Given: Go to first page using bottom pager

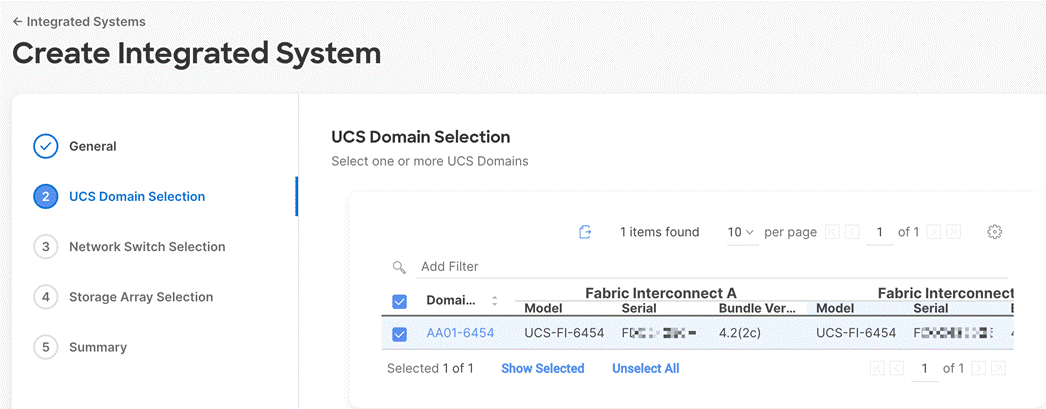Looking at the screenshot, I should [878, 368].
